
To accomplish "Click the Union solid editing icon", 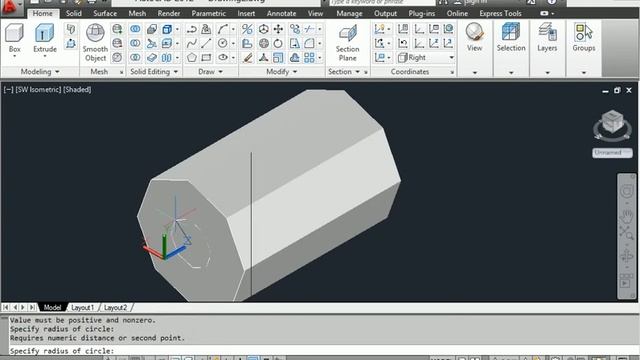I will tap(135, 29).
